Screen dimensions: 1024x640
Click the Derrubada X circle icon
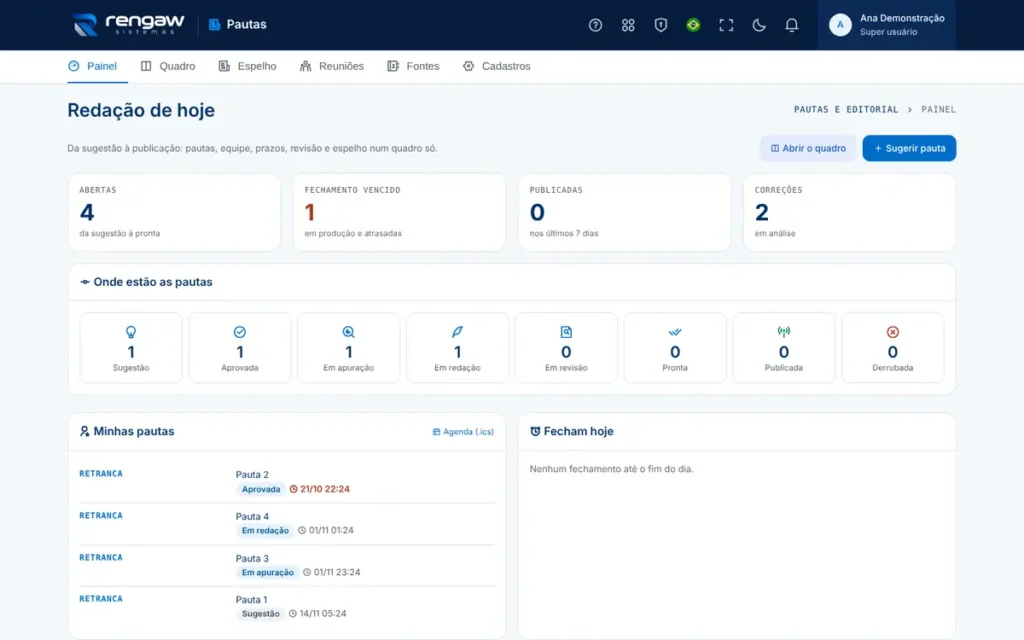(x=893, y=332)
